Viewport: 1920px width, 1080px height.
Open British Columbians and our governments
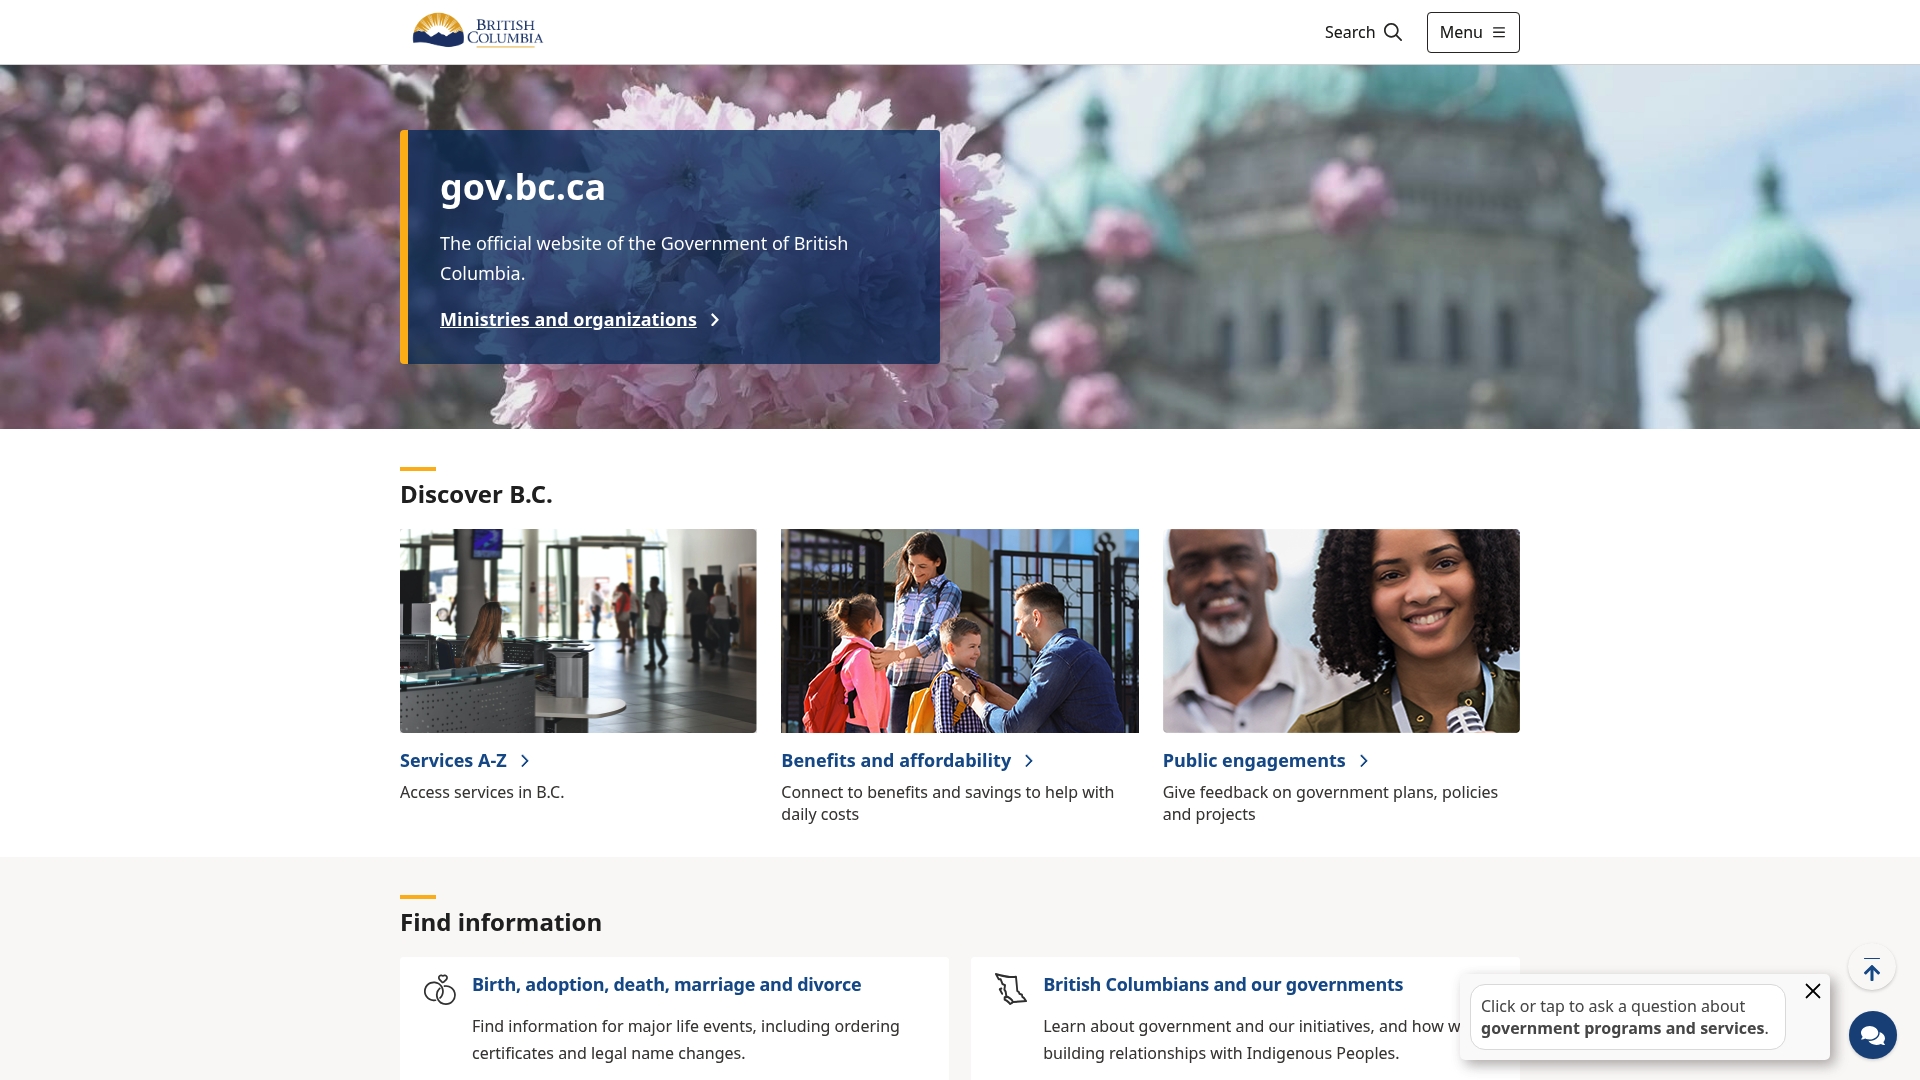point(1223,985)
